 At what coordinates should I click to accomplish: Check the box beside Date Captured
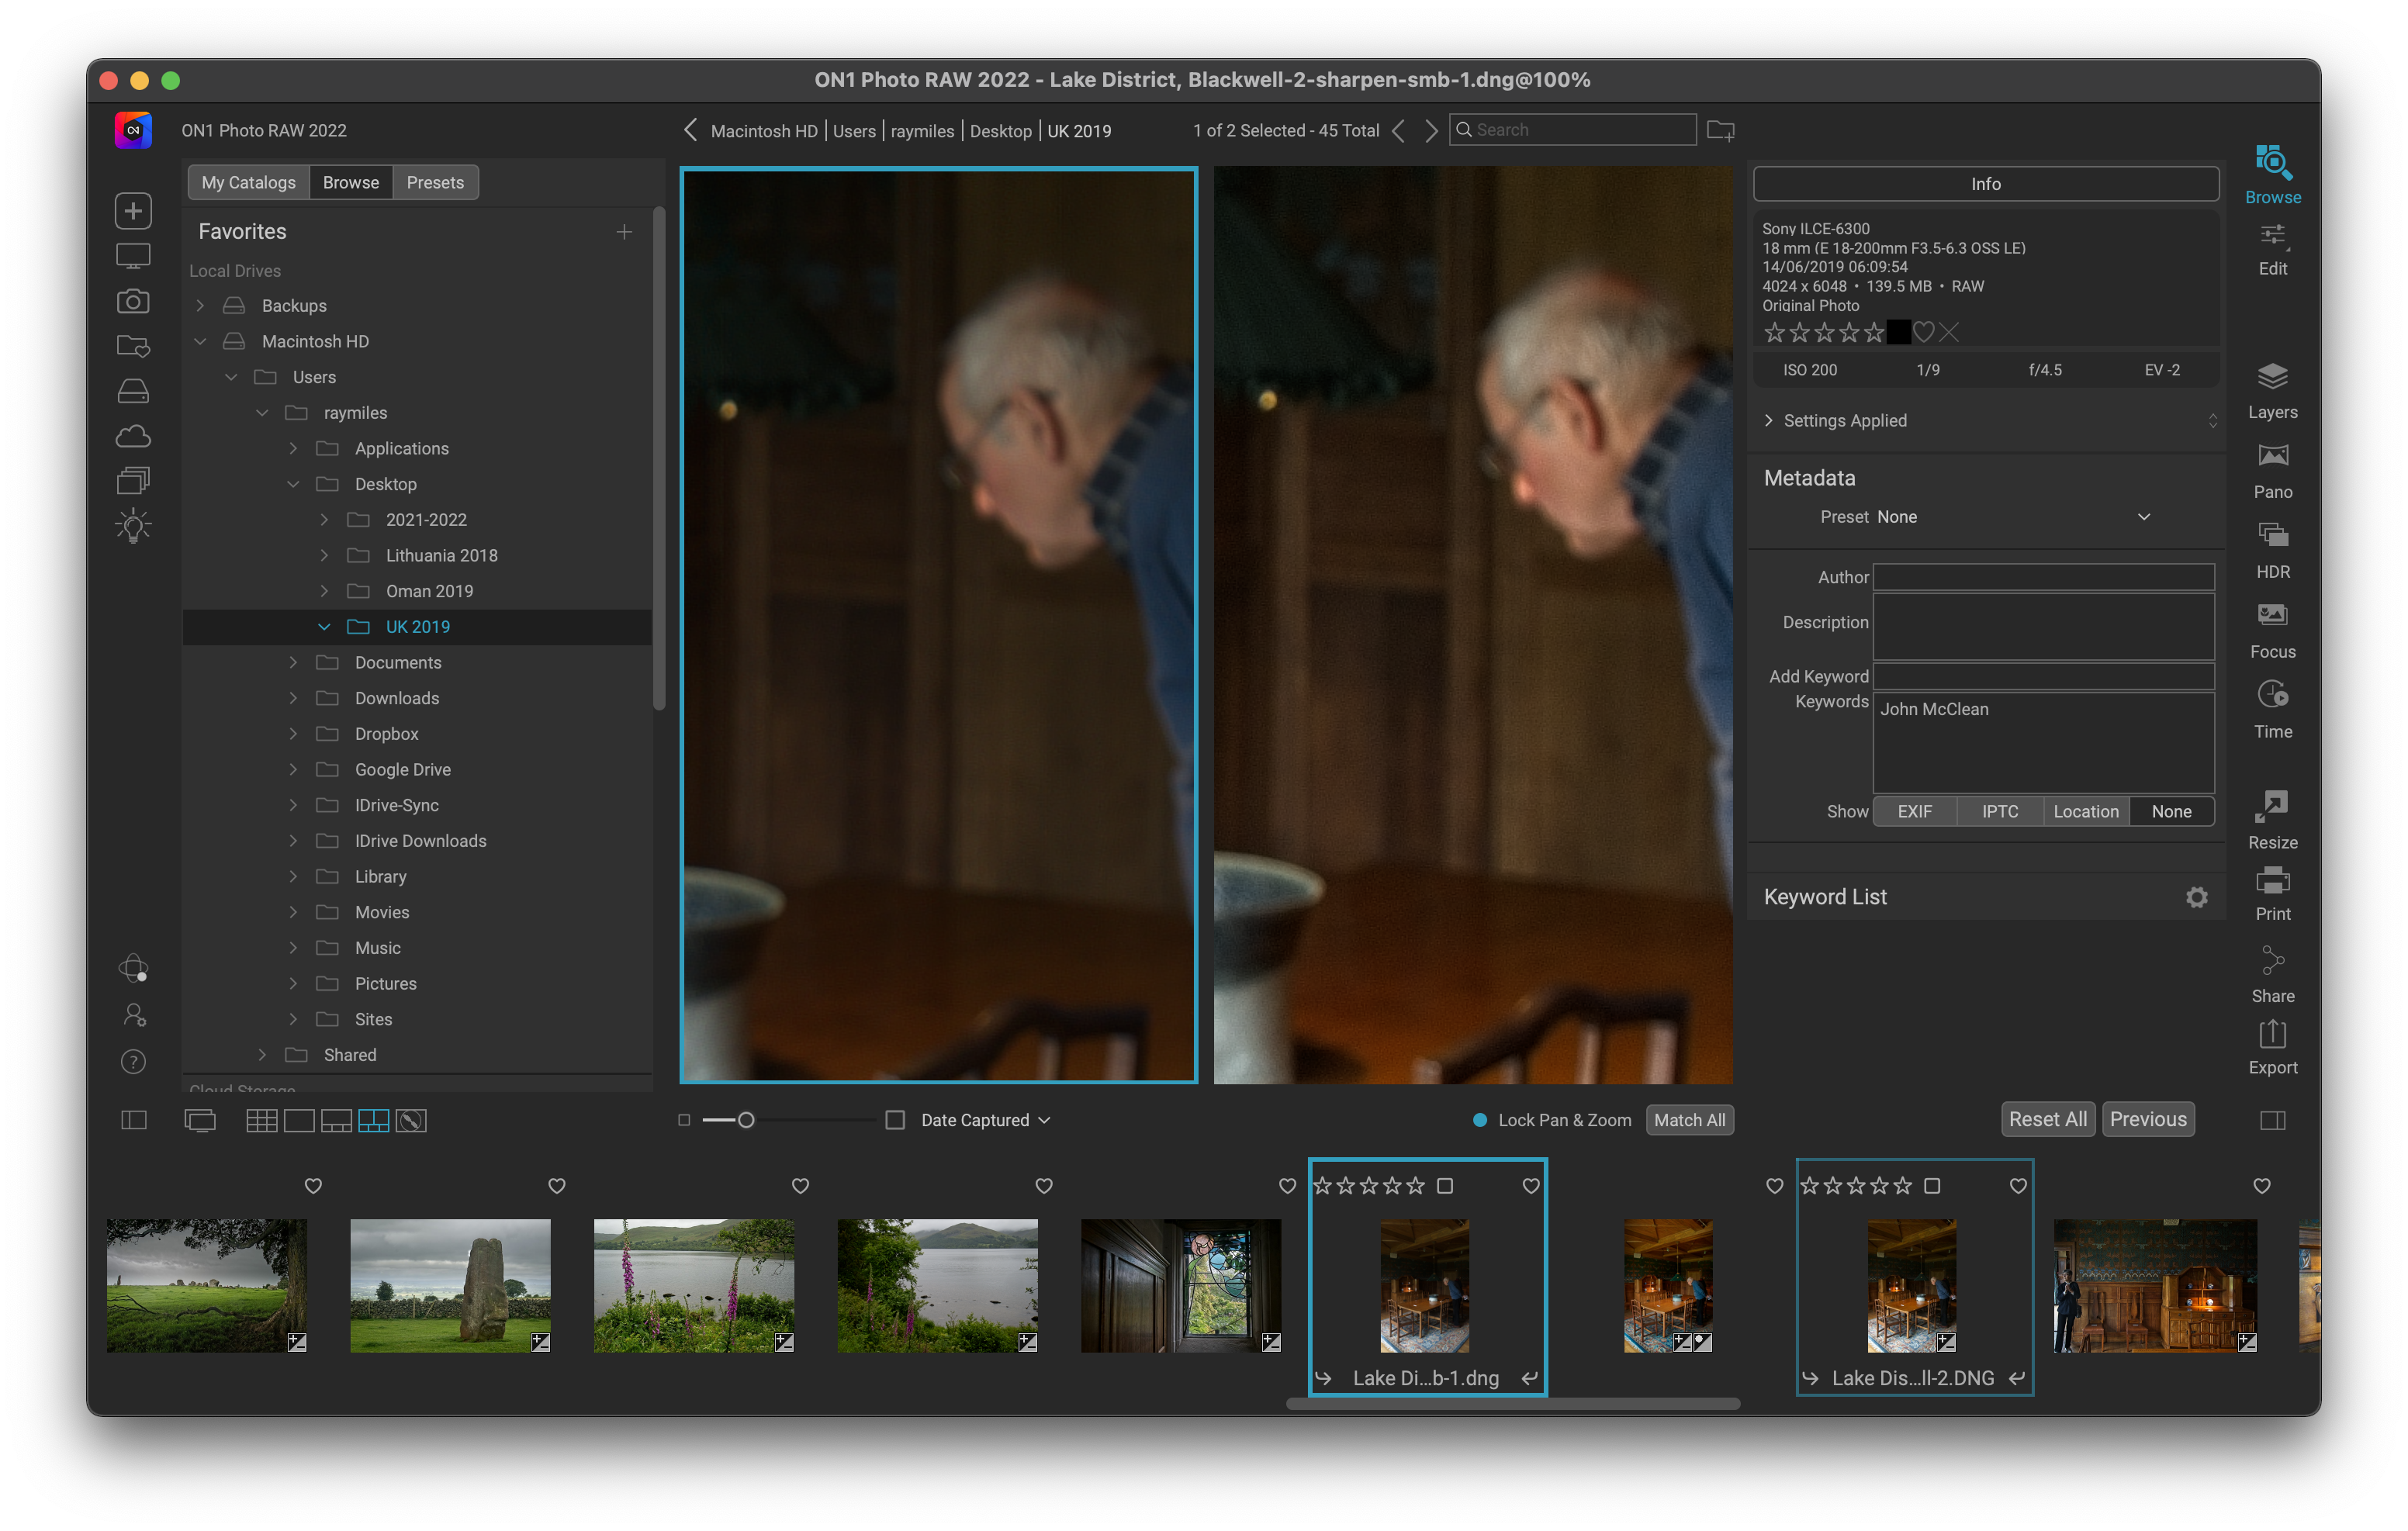point(895,1120)
